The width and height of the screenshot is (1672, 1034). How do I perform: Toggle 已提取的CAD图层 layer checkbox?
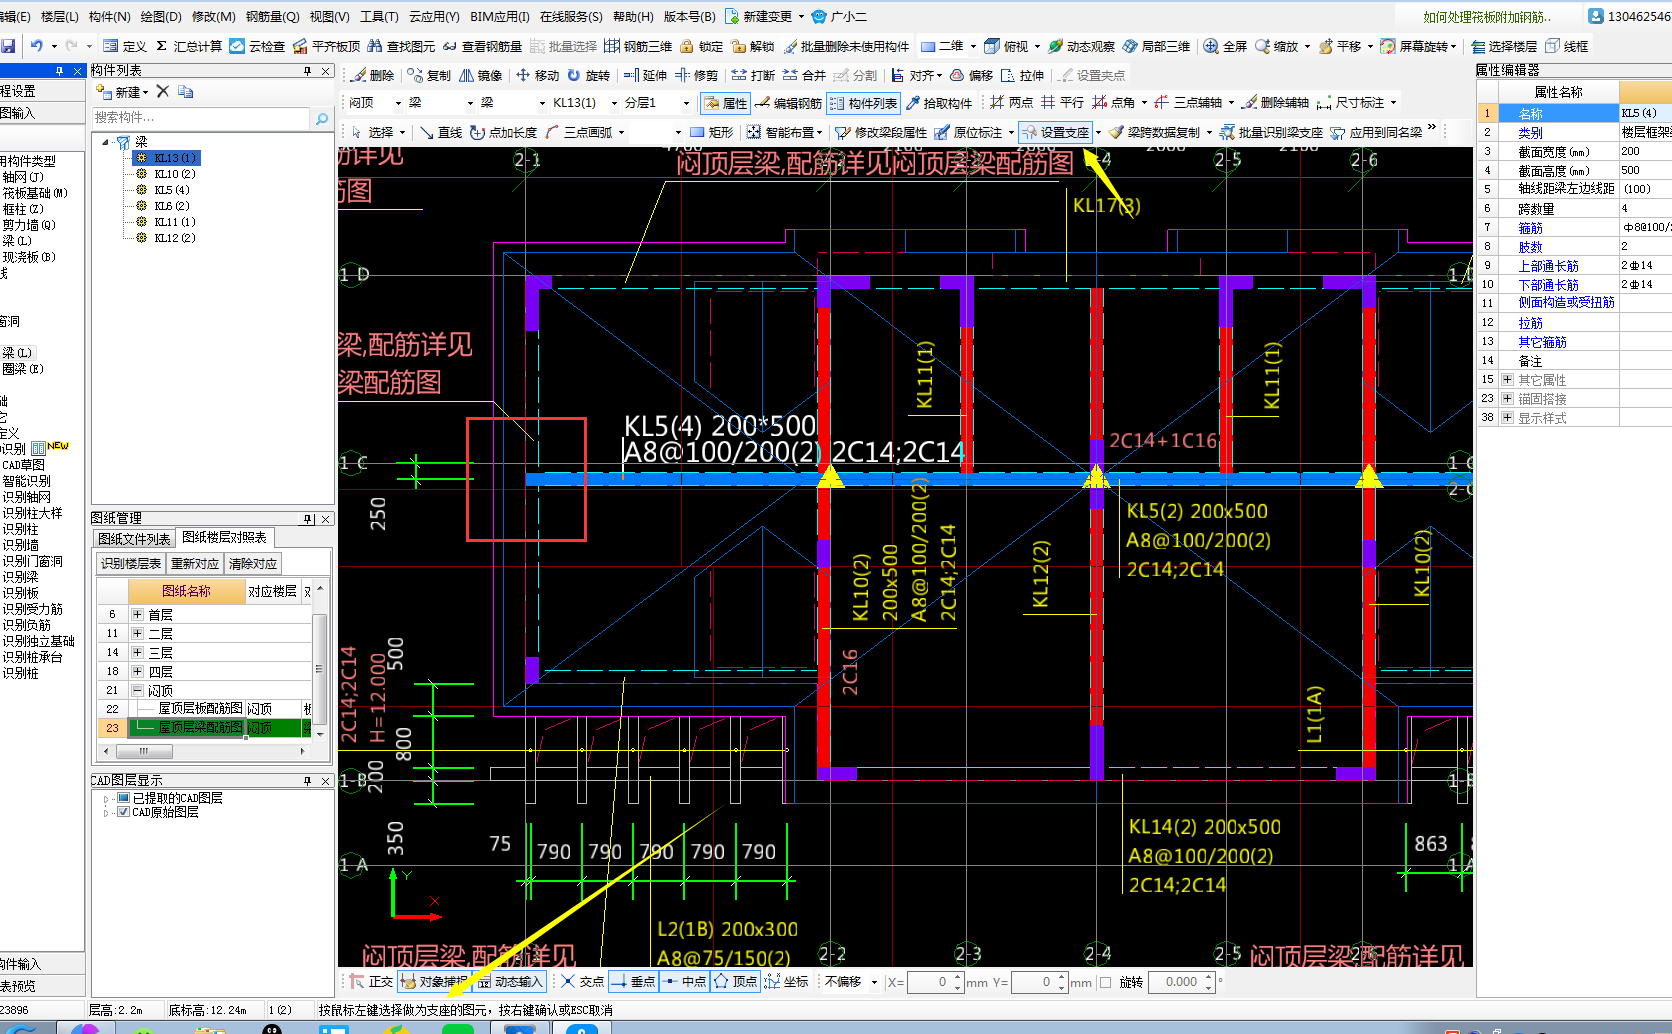tap(124, 798)
